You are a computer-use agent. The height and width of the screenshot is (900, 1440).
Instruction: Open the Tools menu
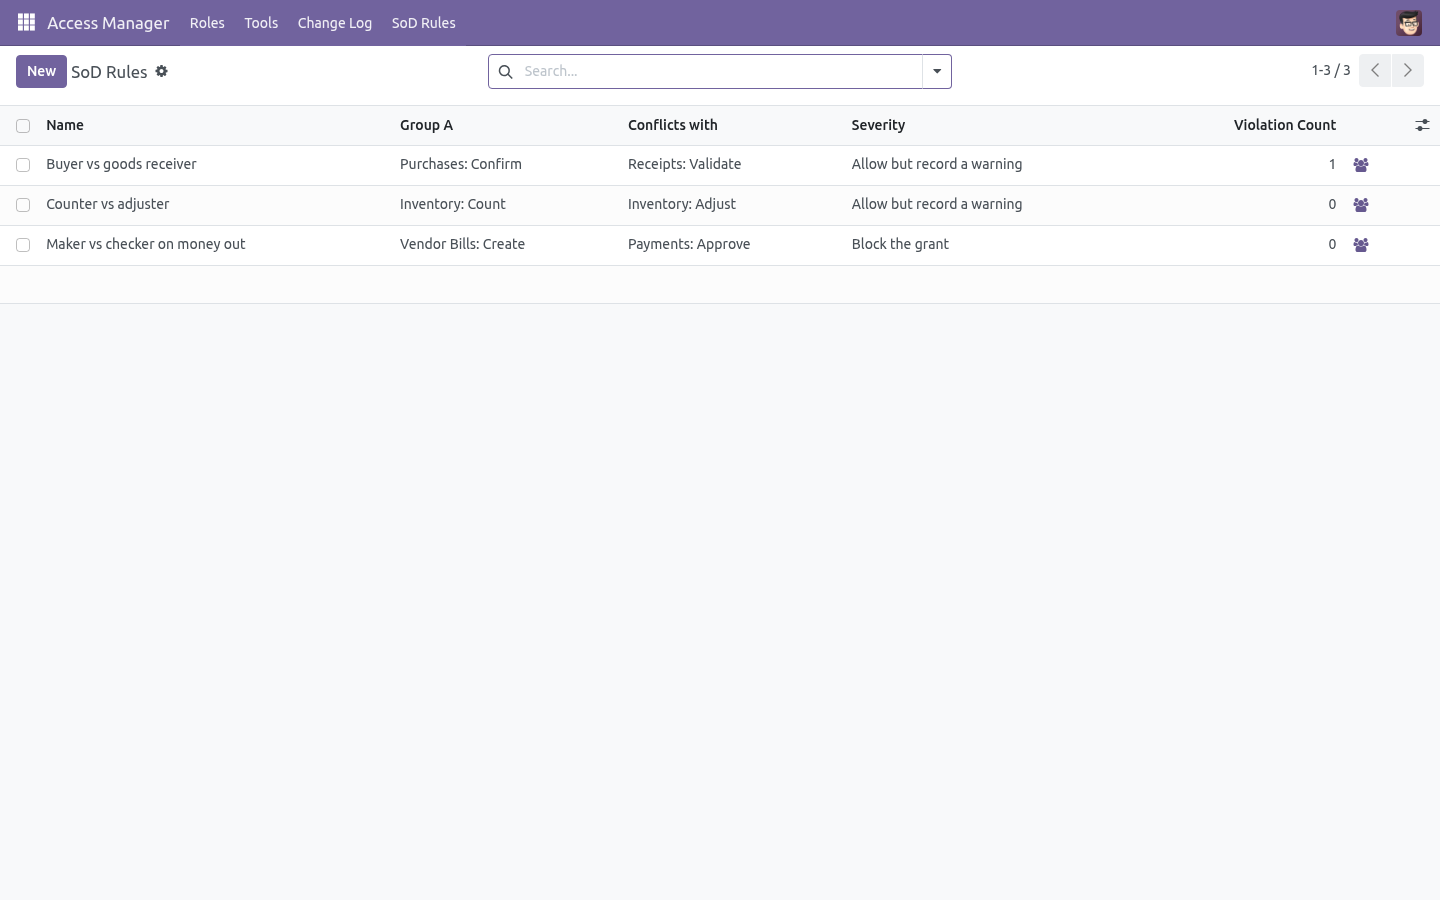tap(261, 22)
